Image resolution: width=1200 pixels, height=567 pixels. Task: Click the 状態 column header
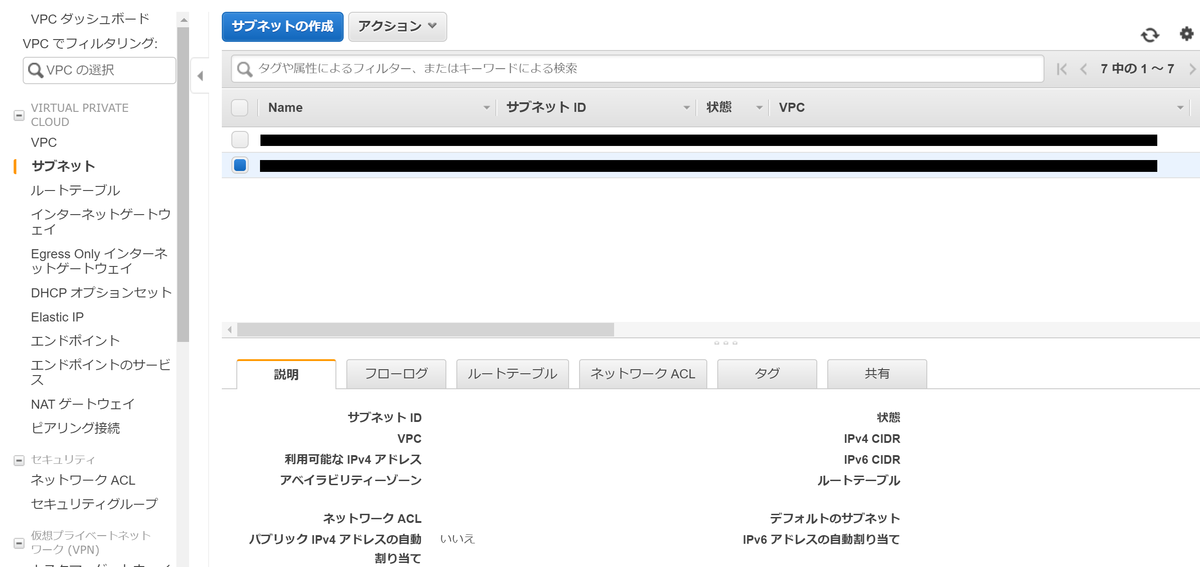click(719, 107)
